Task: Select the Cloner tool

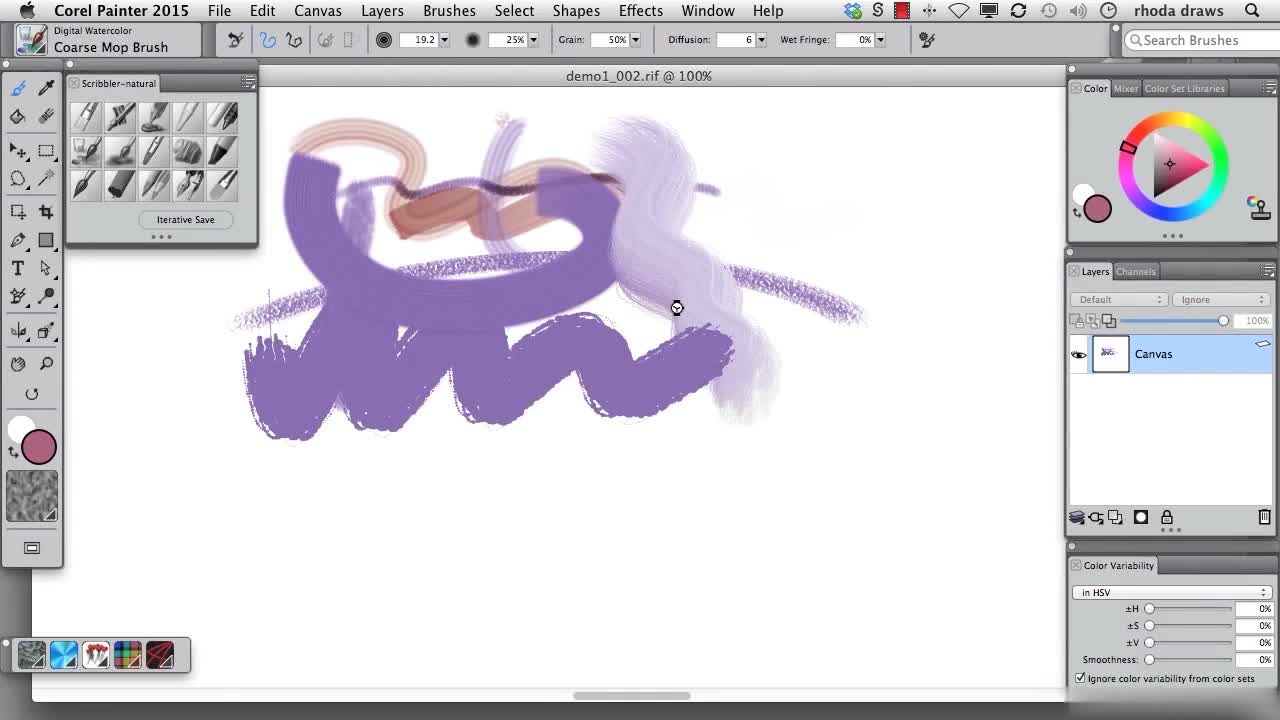Action: click(x=18, y=297)
